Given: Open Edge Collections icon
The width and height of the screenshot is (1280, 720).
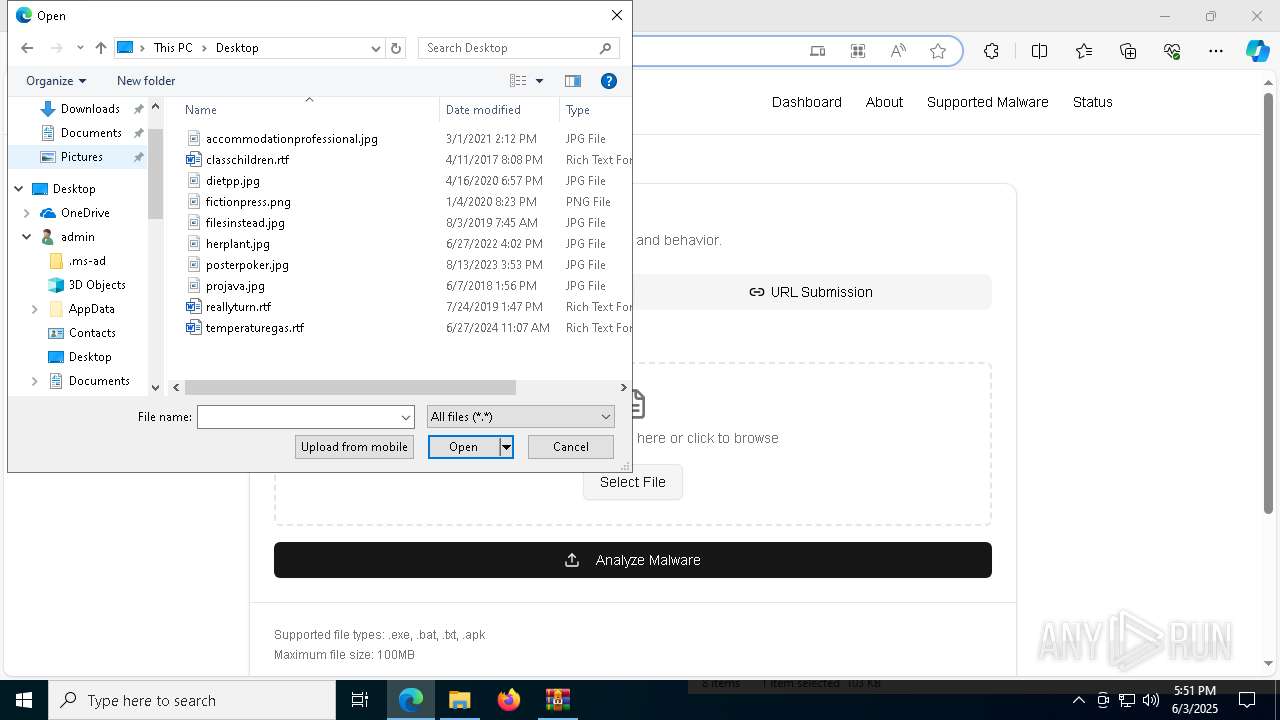Looking at the screenshot, I should 1128,51.
